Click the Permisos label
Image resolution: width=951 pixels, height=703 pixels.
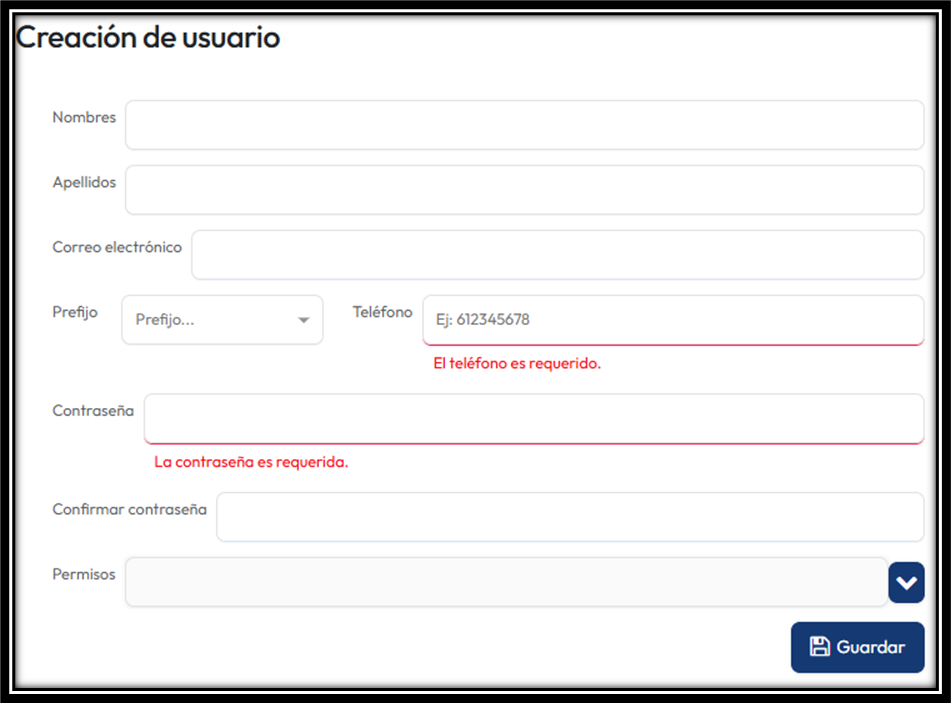tap(84, 574)
